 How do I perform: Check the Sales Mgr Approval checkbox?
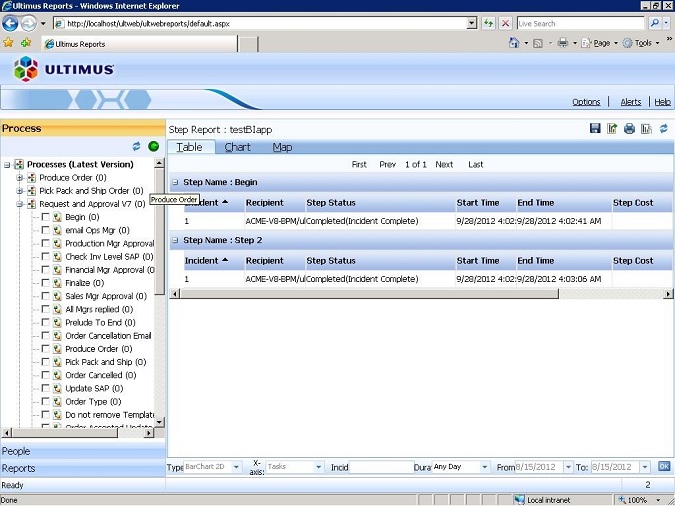pyautogui.click(x=45, y=296)
